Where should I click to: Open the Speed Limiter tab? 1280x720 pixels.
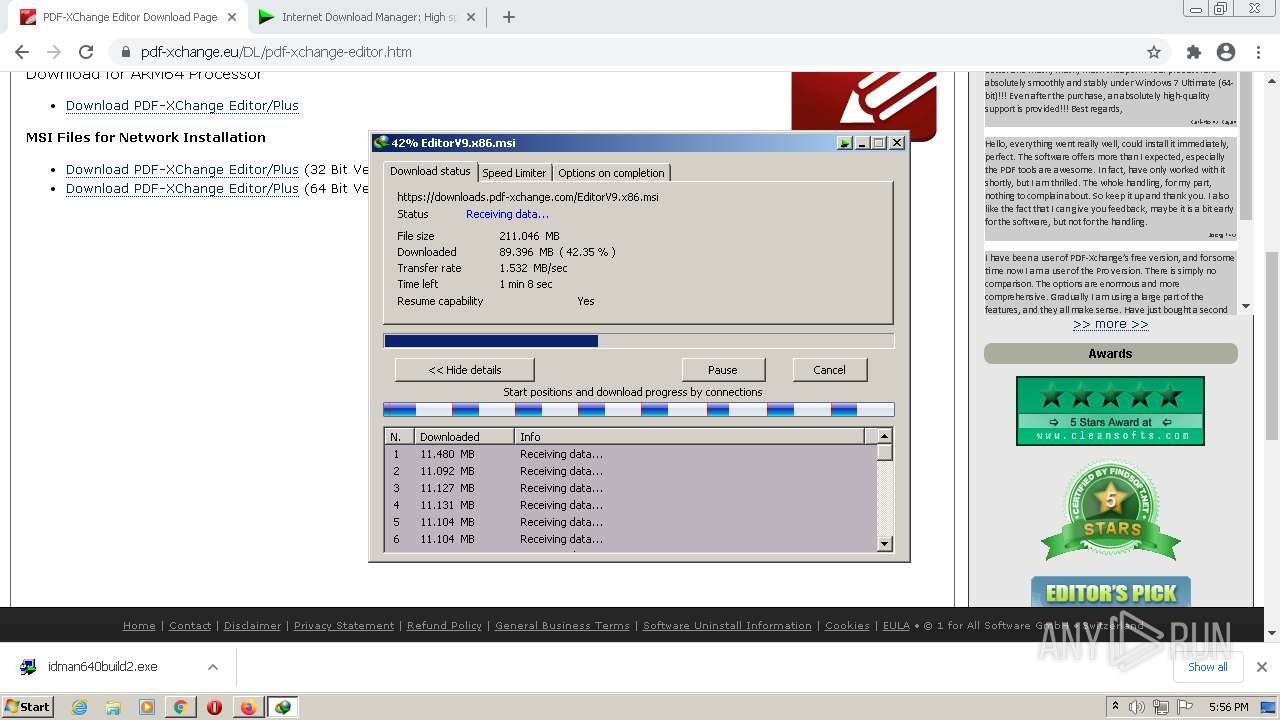514,173
